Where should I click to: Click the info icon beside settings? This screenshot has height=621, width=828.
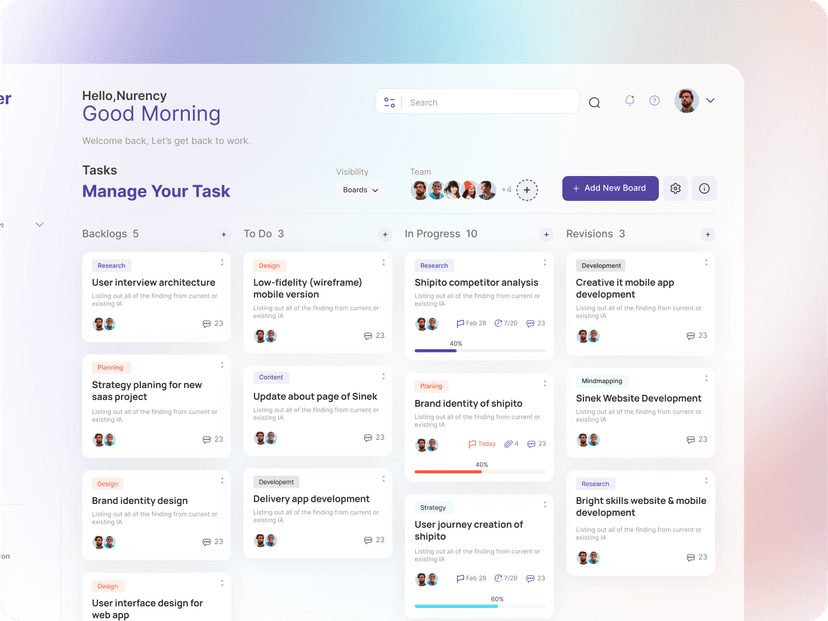704,188
